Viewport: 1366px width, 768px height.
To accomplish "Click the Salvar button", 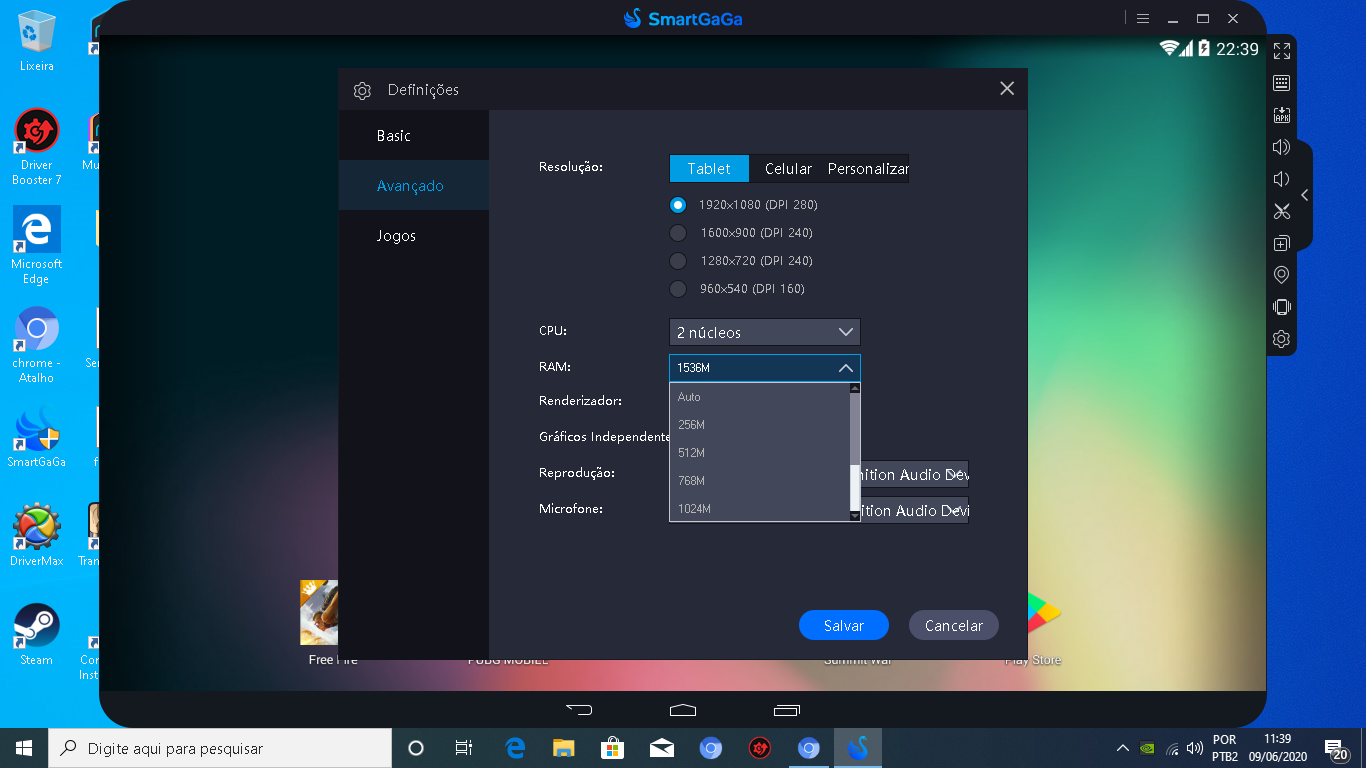I will (x=844, y=625).
